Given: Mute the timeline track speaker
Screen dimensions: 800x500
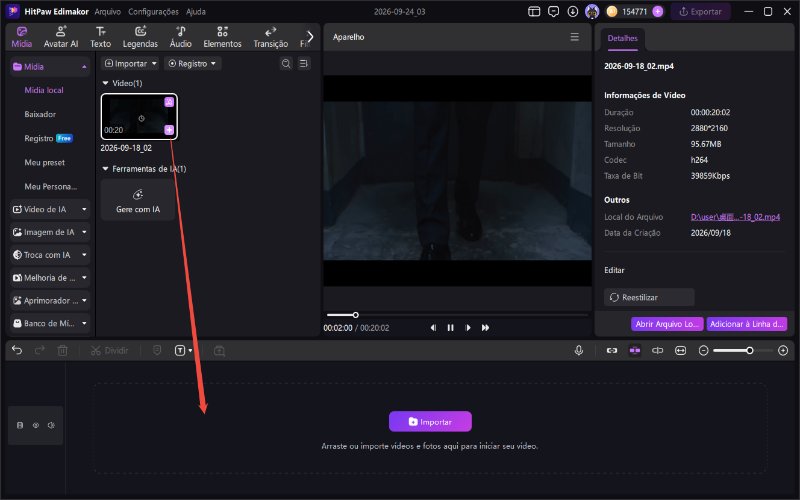Looking at the screenshot, I should pos(51,425).
